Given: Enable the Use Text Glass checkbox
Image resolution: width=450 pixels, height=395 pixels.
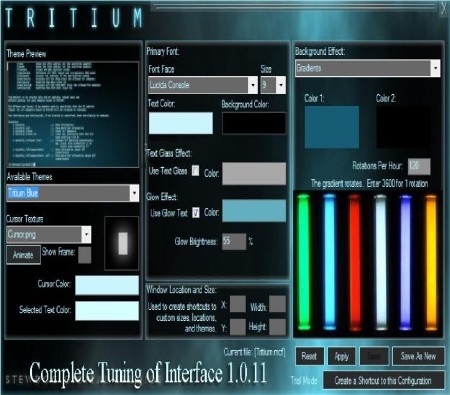Looking at the screenshot, I should (196, 171).
